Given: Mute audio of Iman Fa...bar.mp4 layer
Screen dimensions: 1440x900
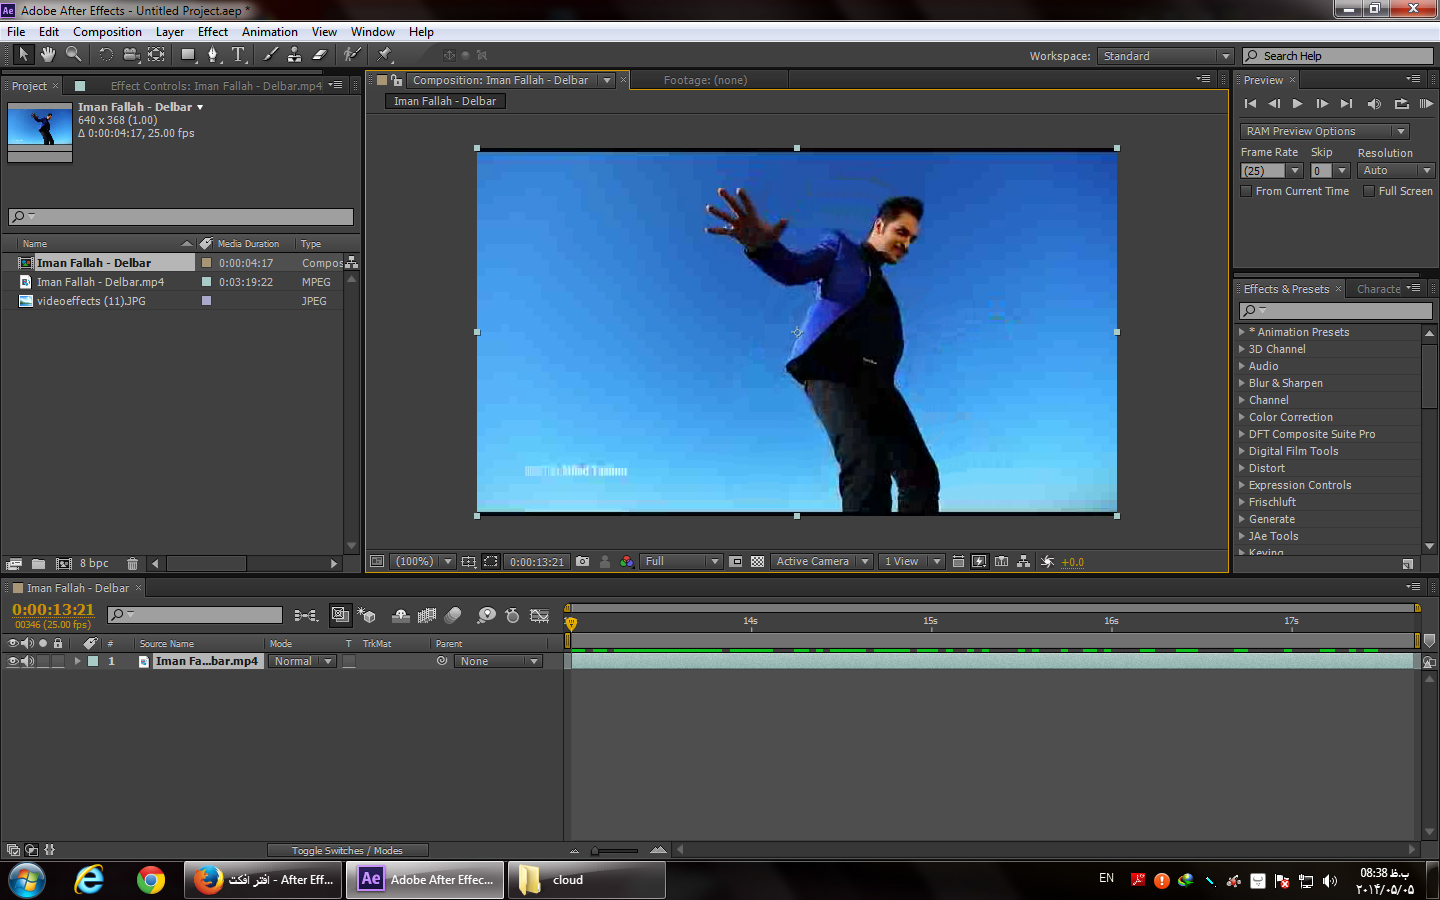Looking at the screenshot, I should click(28, 661).
